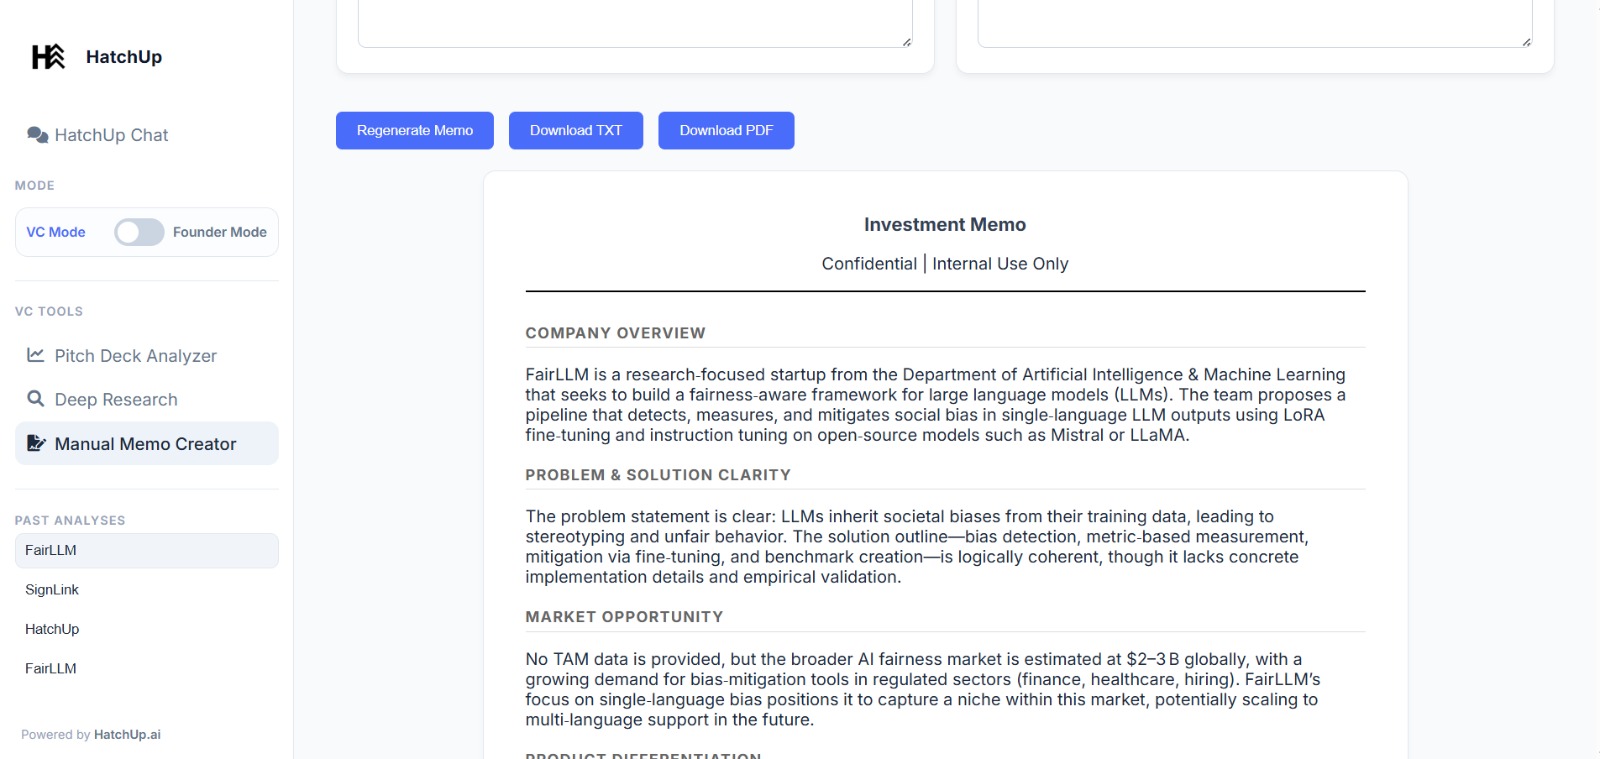Focus the right text area field
Viewport: 1600px width, 759px height.
click(x=1254, y=22)
